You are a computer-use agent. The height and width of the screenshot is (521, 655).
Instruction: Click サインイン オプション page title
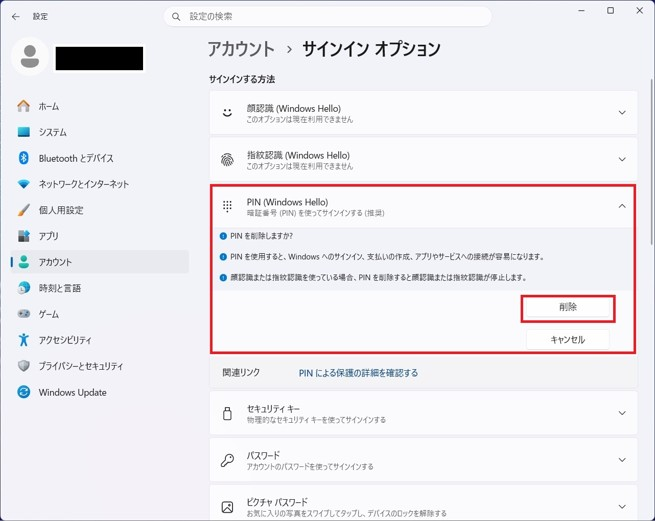(371, 49)
